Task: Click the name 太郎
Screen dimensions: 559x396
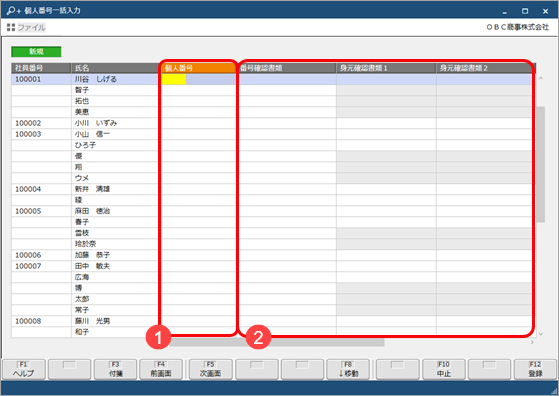Action: coord(82,299)
